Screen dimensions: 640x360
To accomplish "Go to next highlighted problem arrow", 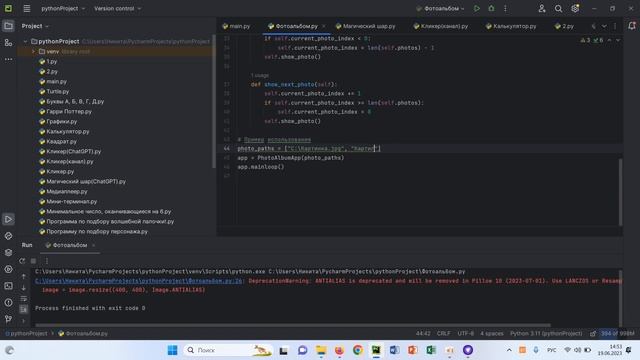I will pyautogui.click(x=618, y=40).
